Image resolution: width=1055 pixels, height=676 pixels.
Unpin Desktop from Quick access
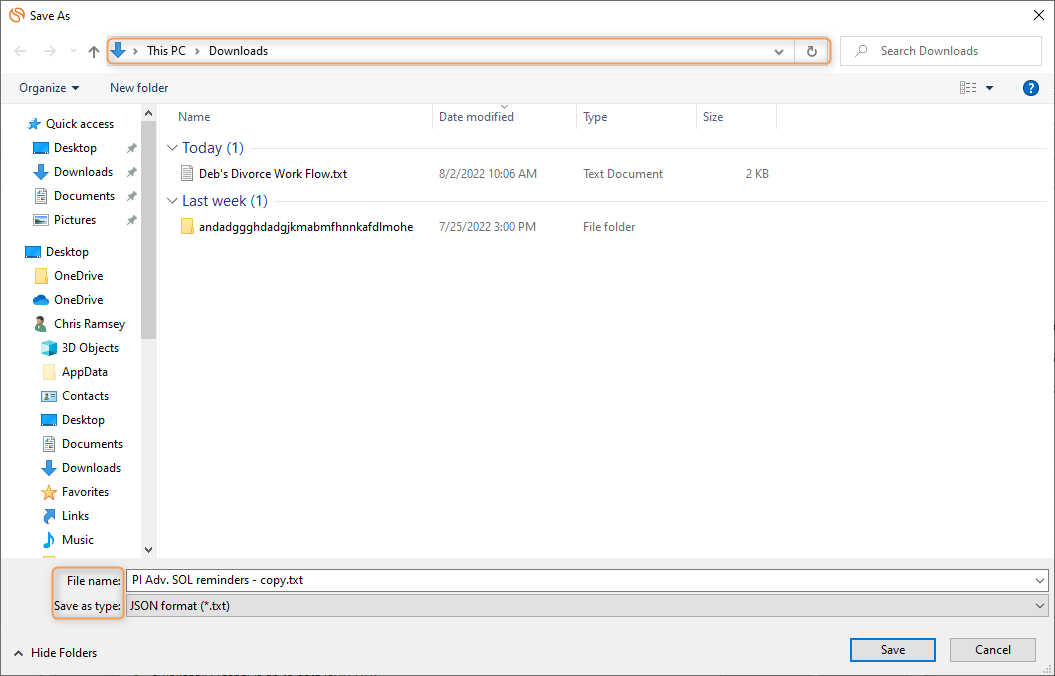pos(130,147)
